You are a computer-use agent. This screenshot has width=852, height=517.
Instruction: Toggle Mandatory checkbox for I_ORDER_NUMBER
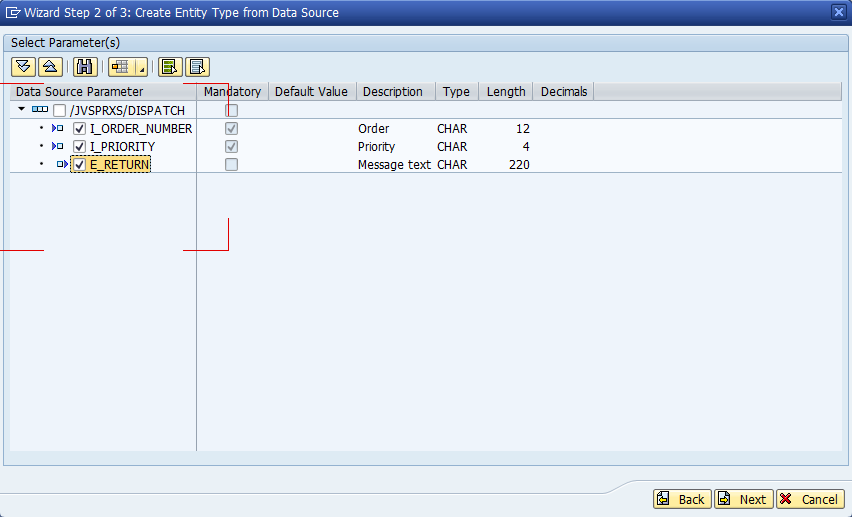click(231, 128)
